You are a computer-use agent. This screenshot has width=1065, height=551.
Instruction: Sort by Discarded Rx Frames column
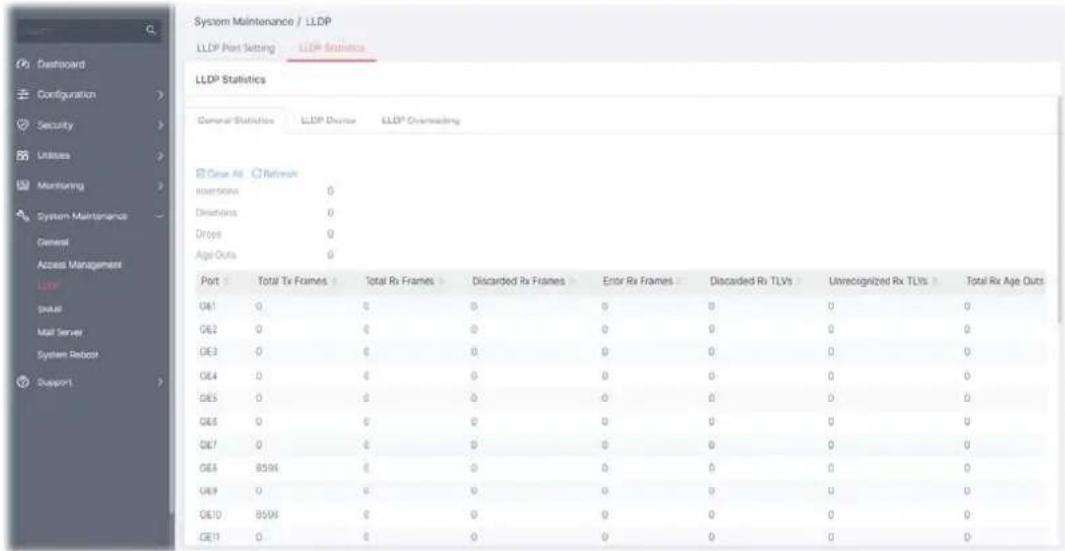(571, 281)
